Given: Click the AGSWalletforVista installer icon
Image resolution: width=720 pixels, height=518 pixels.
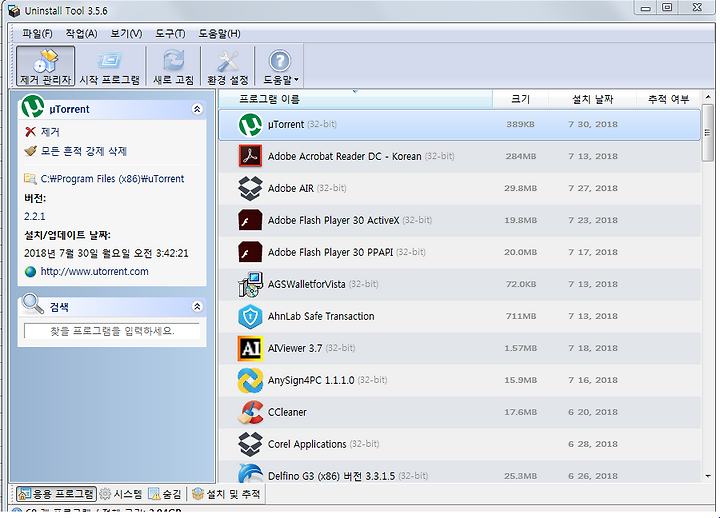Looking at the screenshot, I should coord(250,284).
